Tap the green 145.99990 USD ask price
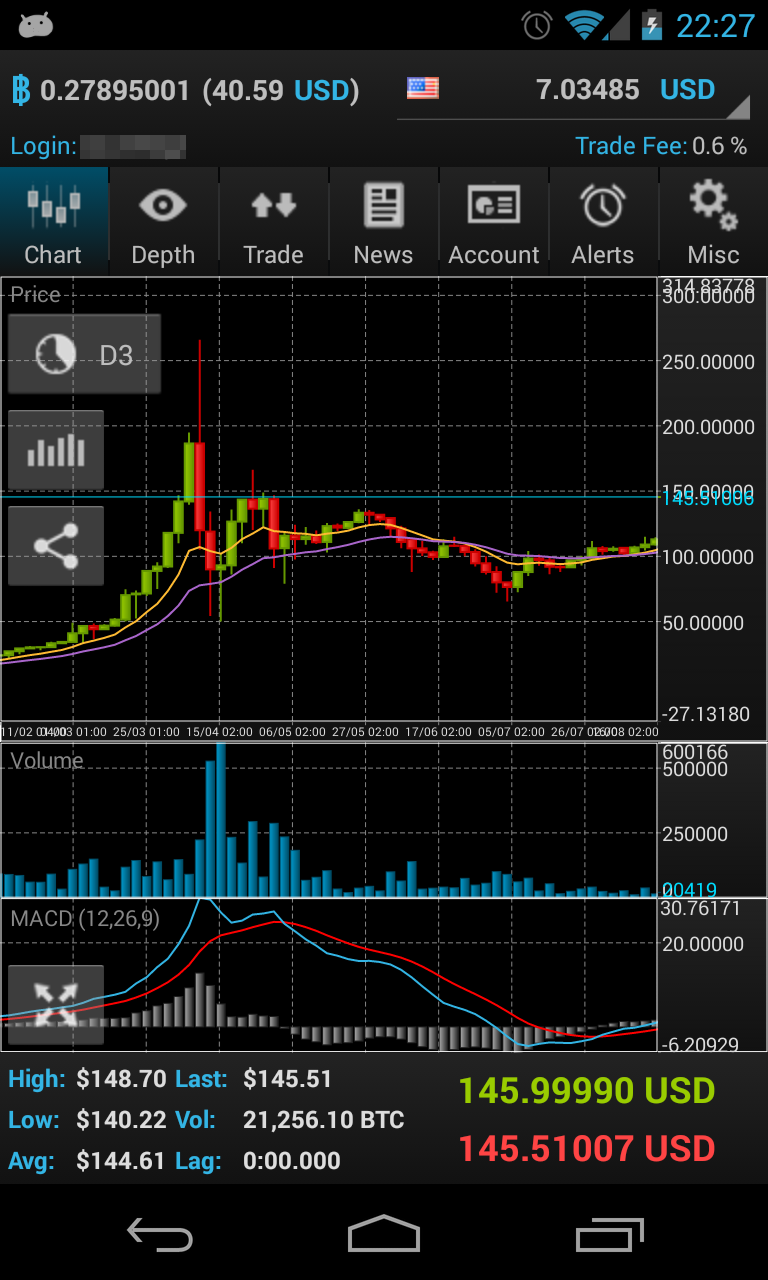The image size is (768, 1280). pyautogui.click(x=586, y=1091)
